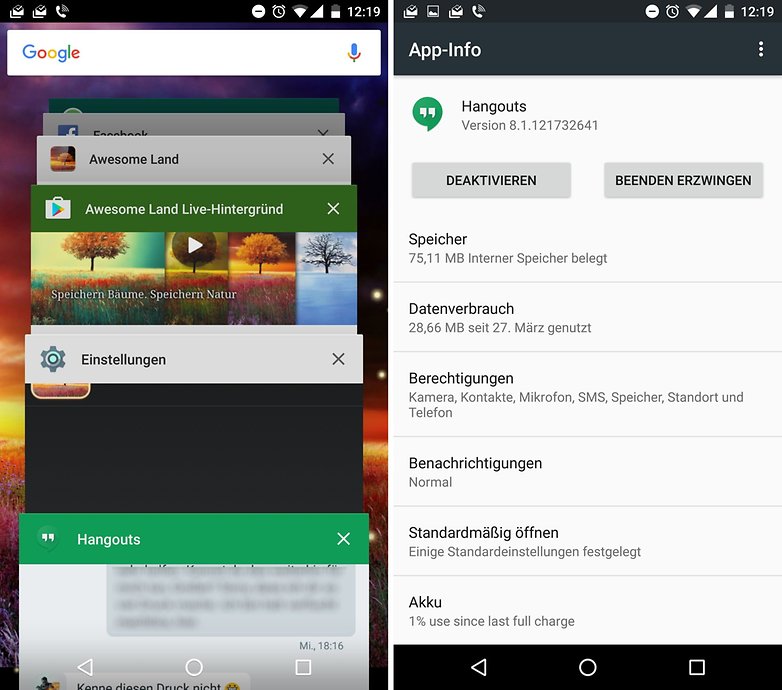Close the Hangouts recent app card
The image size is (782, 690).
[x=343, y=538]
